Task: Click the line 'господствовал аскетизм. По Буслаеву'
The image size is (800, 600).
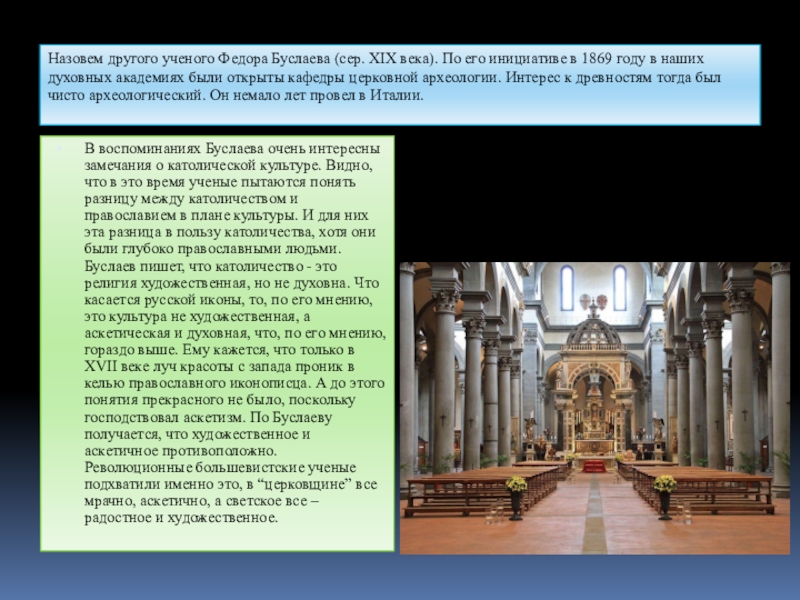Action: pyautogui.click(x=208, y=417)
